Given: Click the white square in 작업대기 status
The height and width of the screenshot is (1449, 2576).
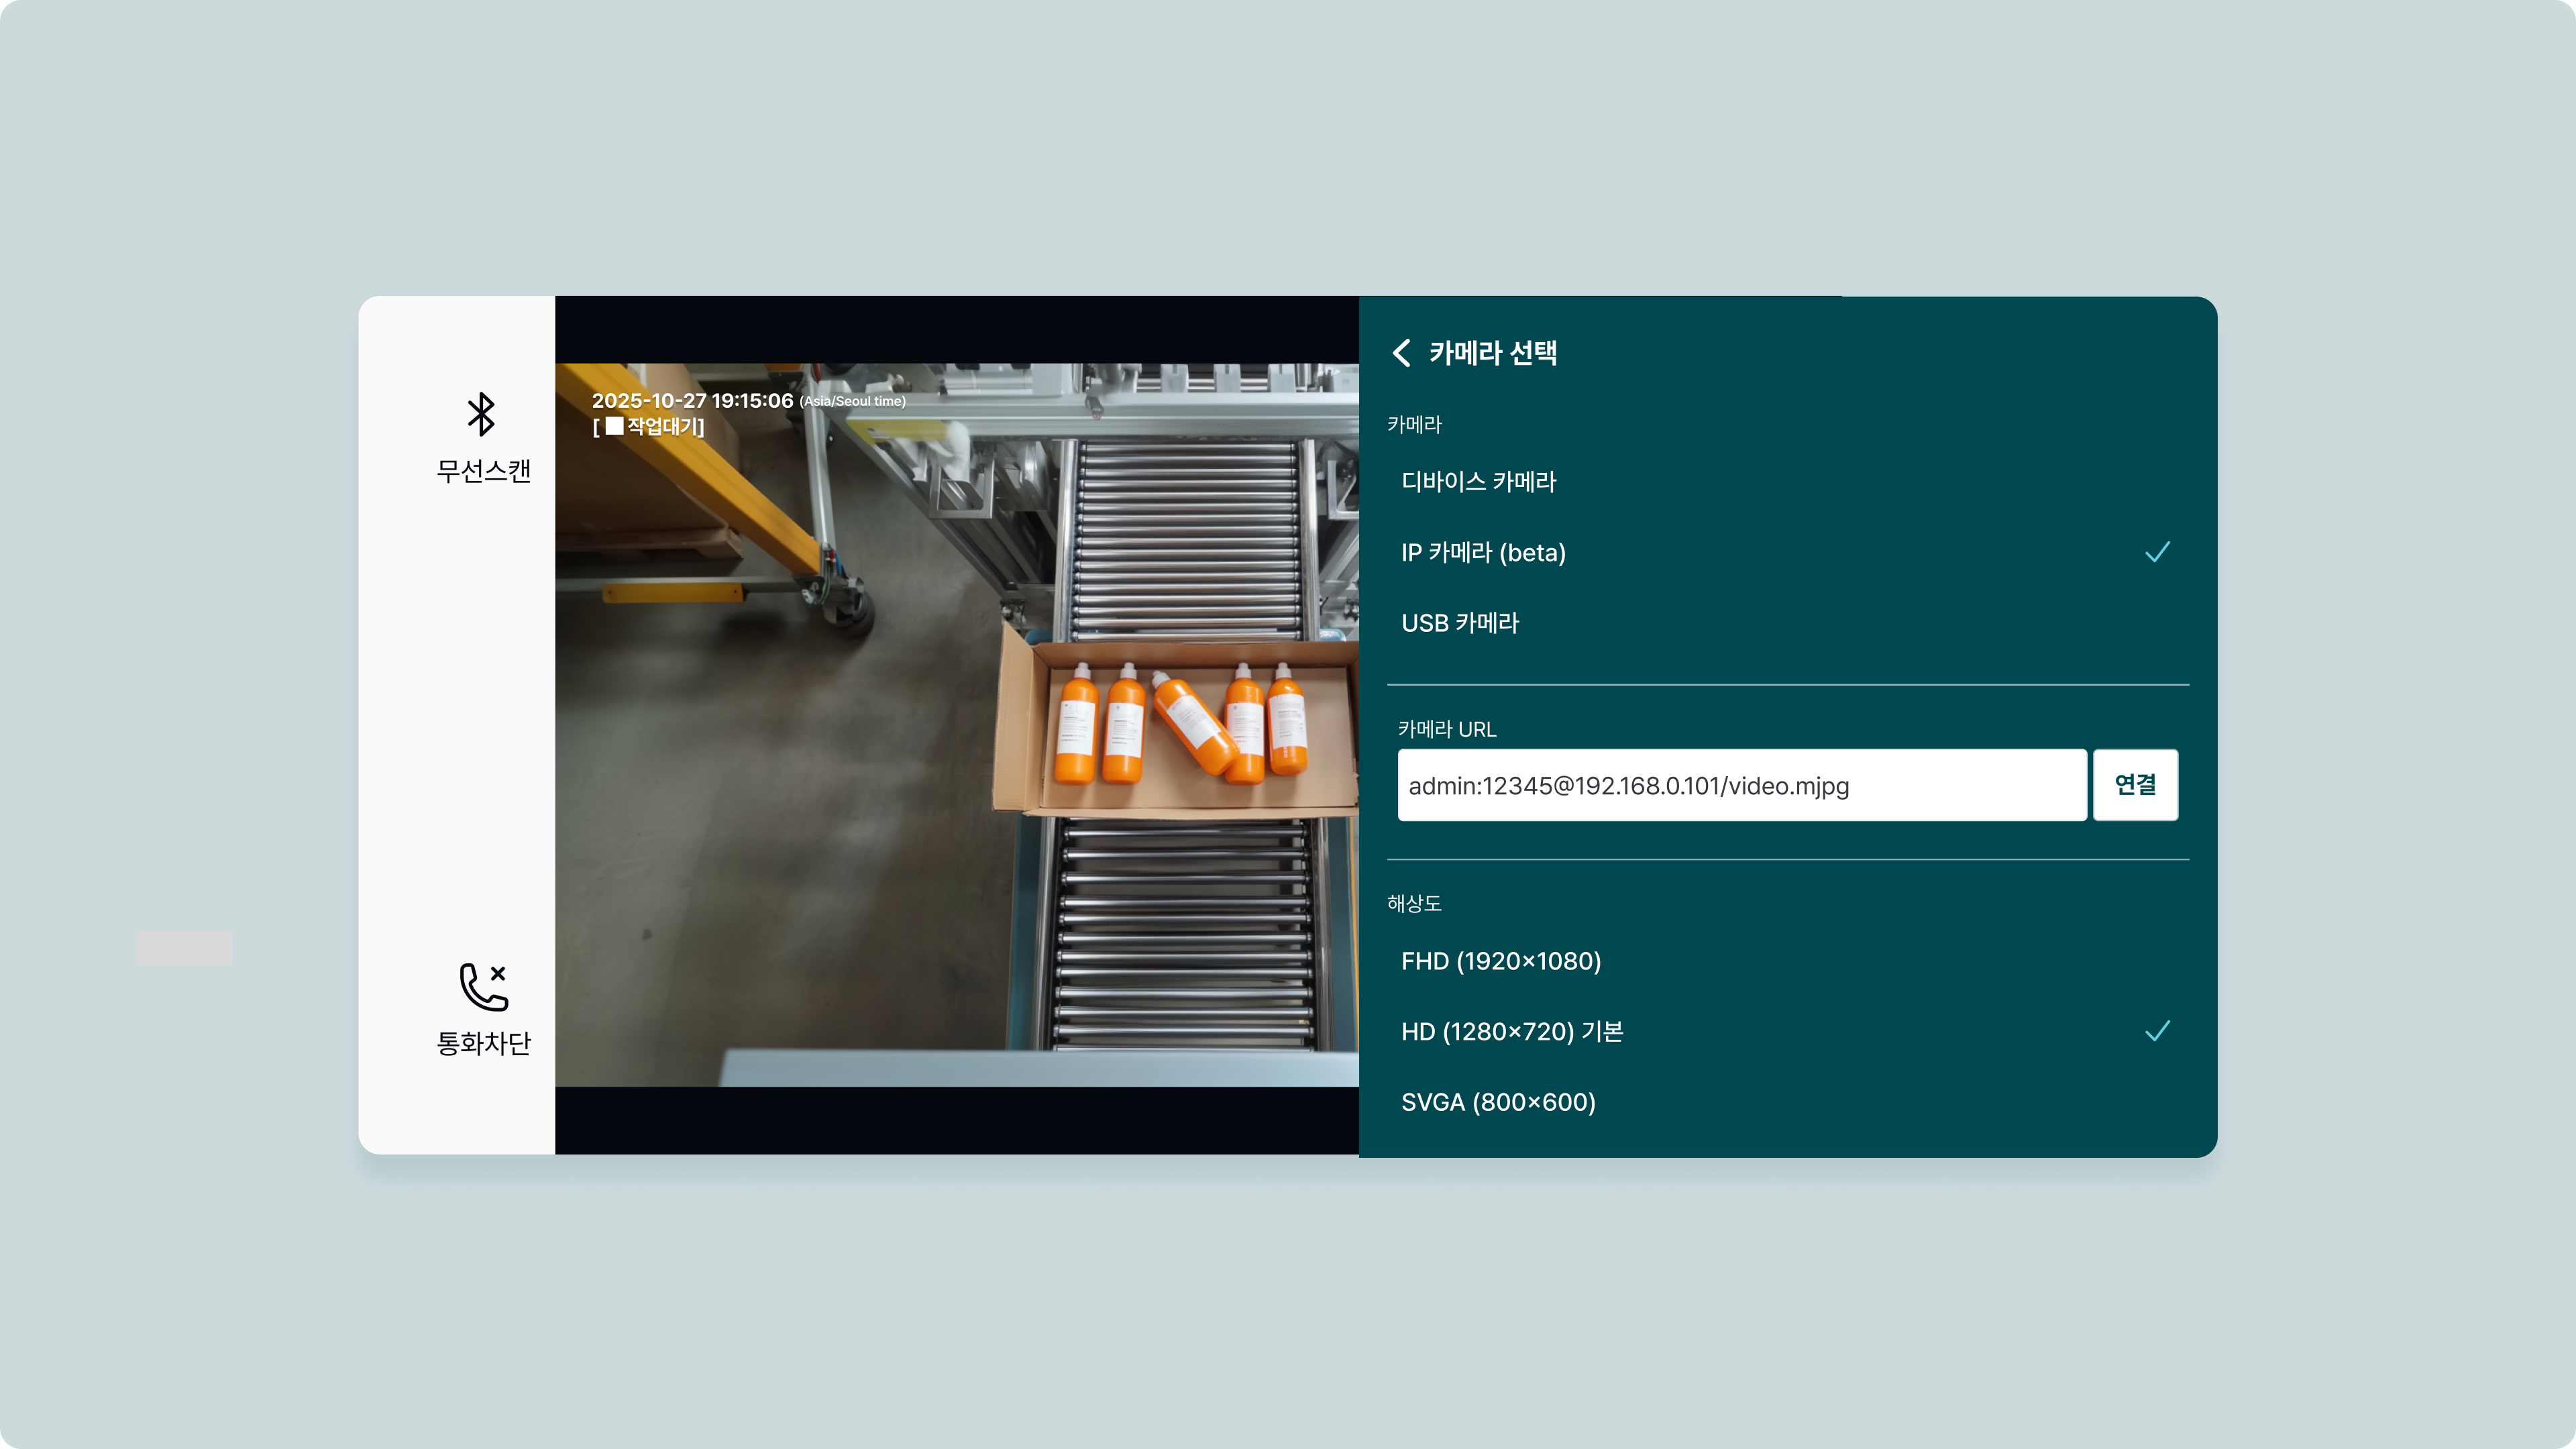Looking at the screenshot, I should click(614, 426).
